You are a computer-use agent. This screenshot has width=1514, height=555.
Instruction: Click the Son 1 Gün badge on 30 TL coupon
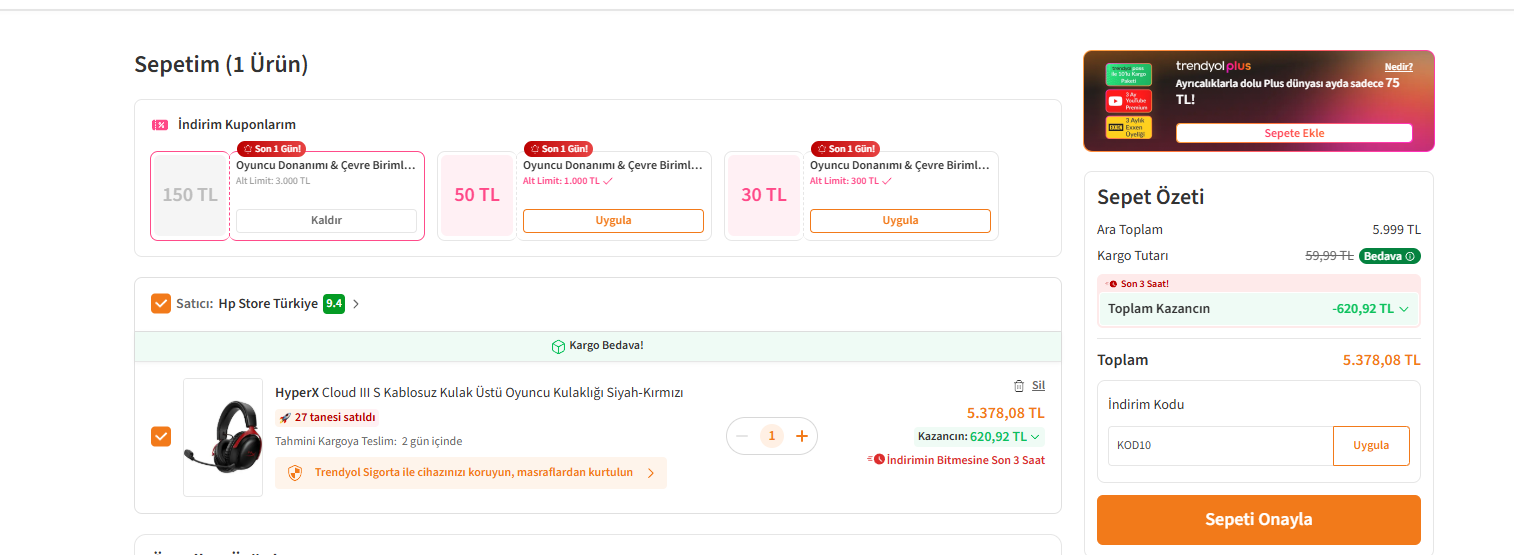[x=845, y=148]
